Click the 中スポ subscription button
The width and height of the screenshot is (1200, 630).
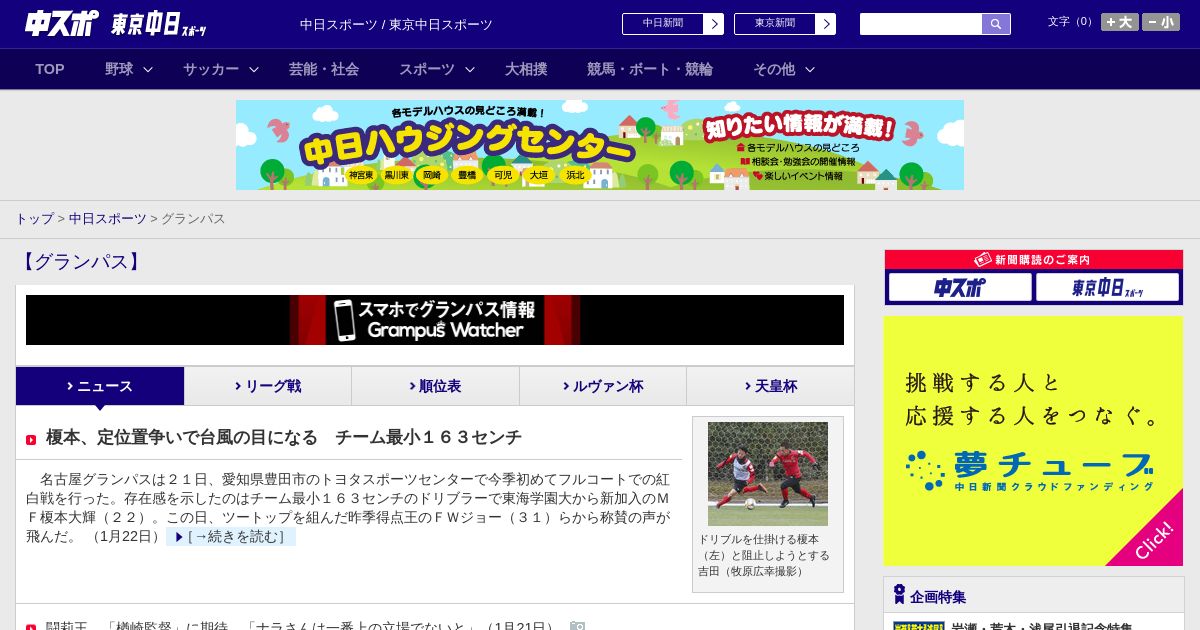point(960,287)
